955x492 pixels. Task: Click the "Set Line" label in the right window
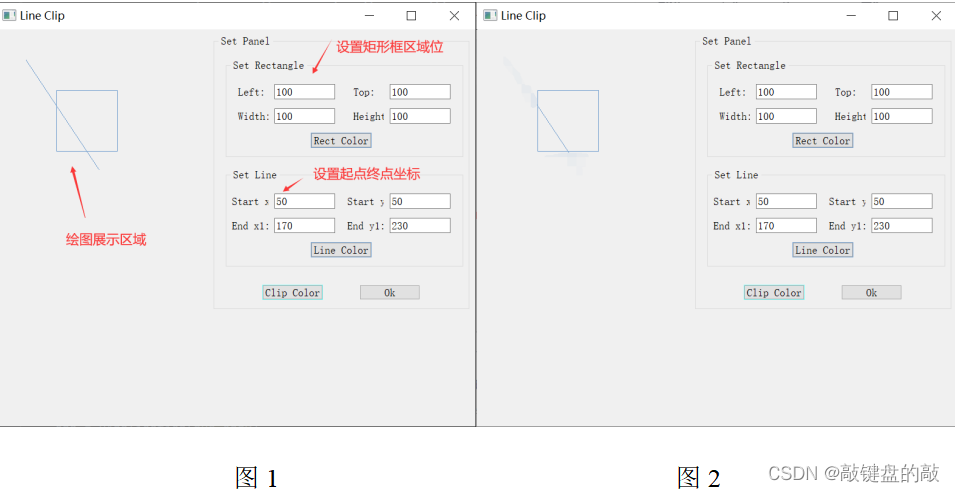point(736,175)
